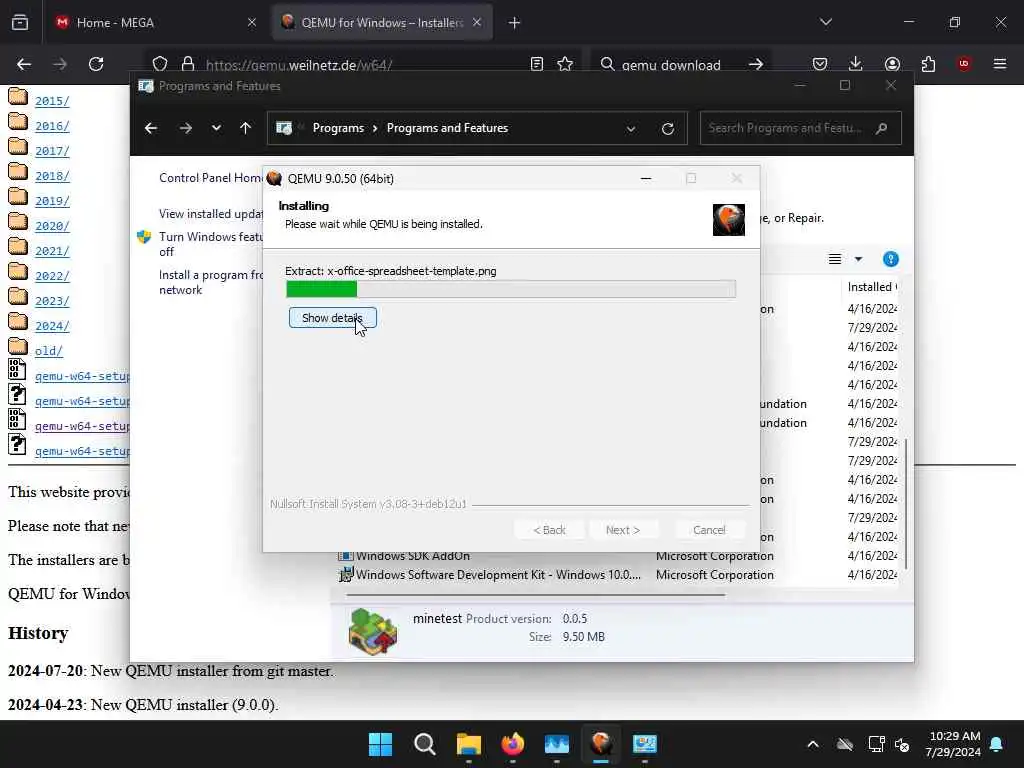Open the Firefox recent browsing icon

tap(20, 23)
